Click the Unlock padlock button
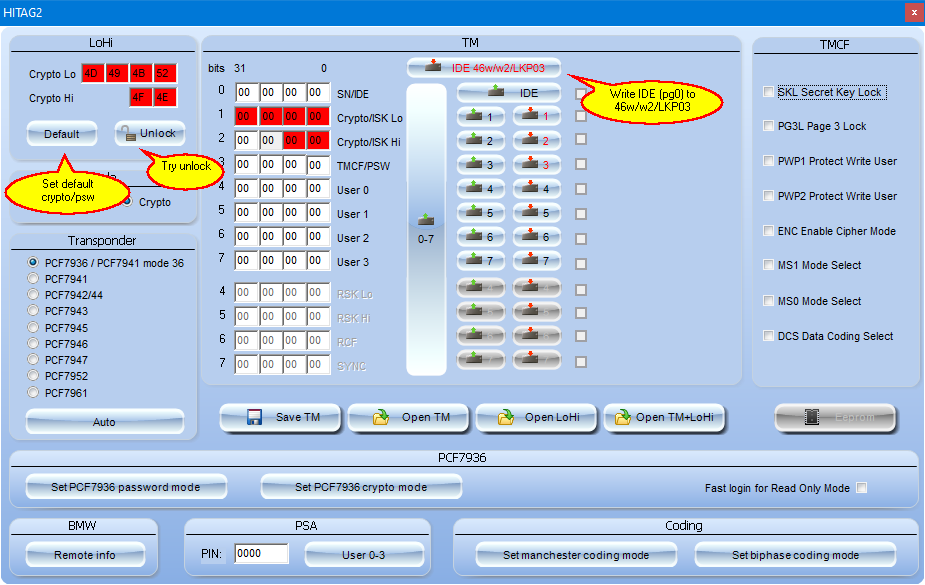This screenshot has height=585, width=925. pyautogui.click(x=150, y=134)
